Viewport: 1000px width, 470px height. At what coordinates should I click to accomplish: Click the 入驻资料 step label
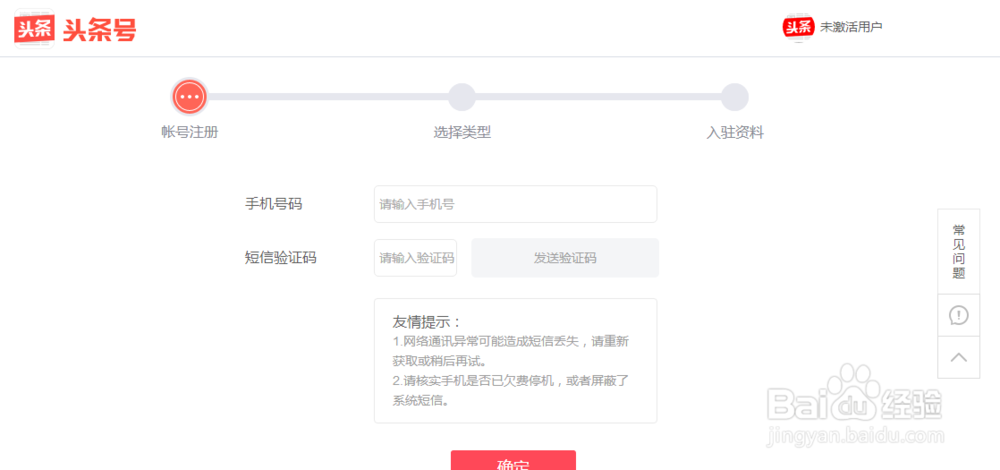(735, 133)
